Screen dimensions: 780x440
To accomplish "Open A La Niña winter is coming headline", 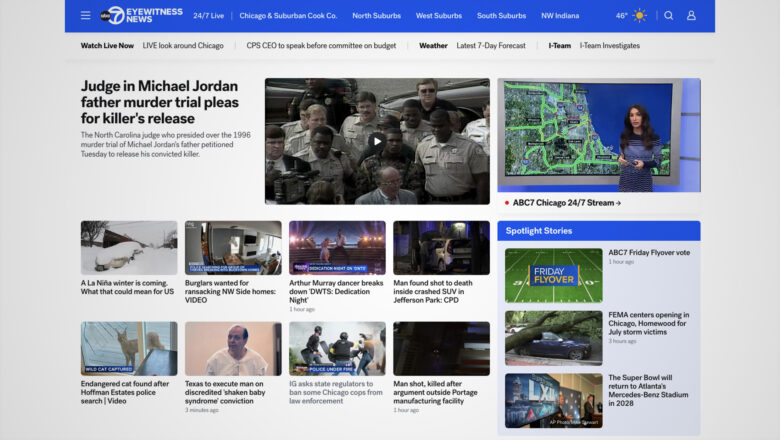I will 127,287.
